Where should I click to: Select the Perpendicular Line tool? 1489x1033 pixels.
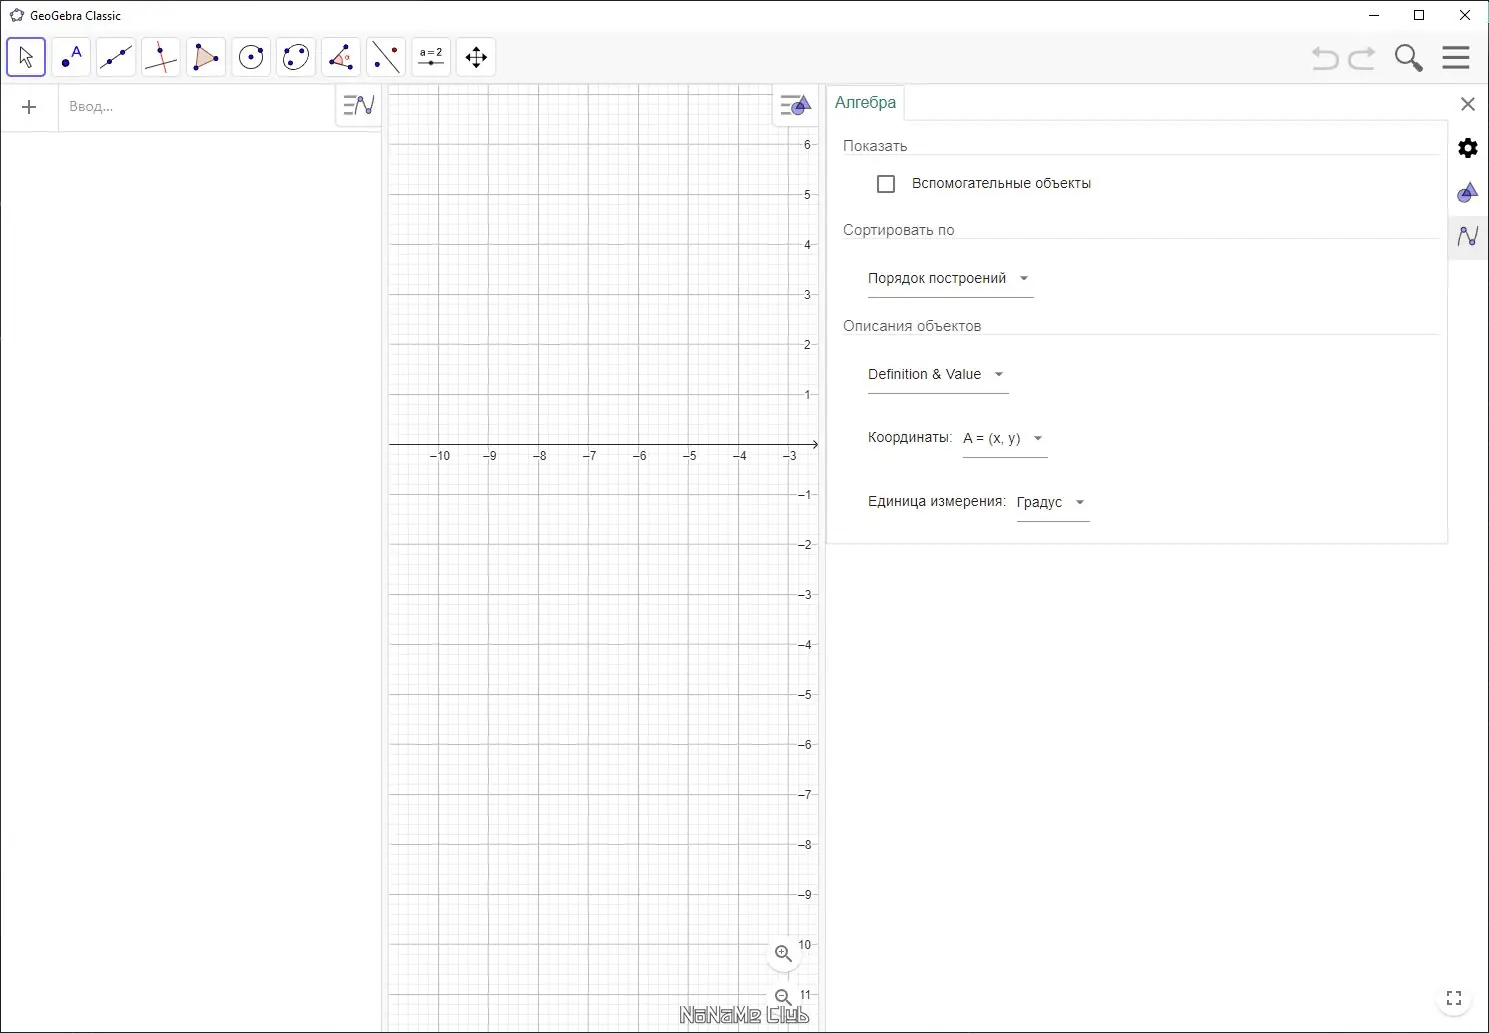pos(161,57)
